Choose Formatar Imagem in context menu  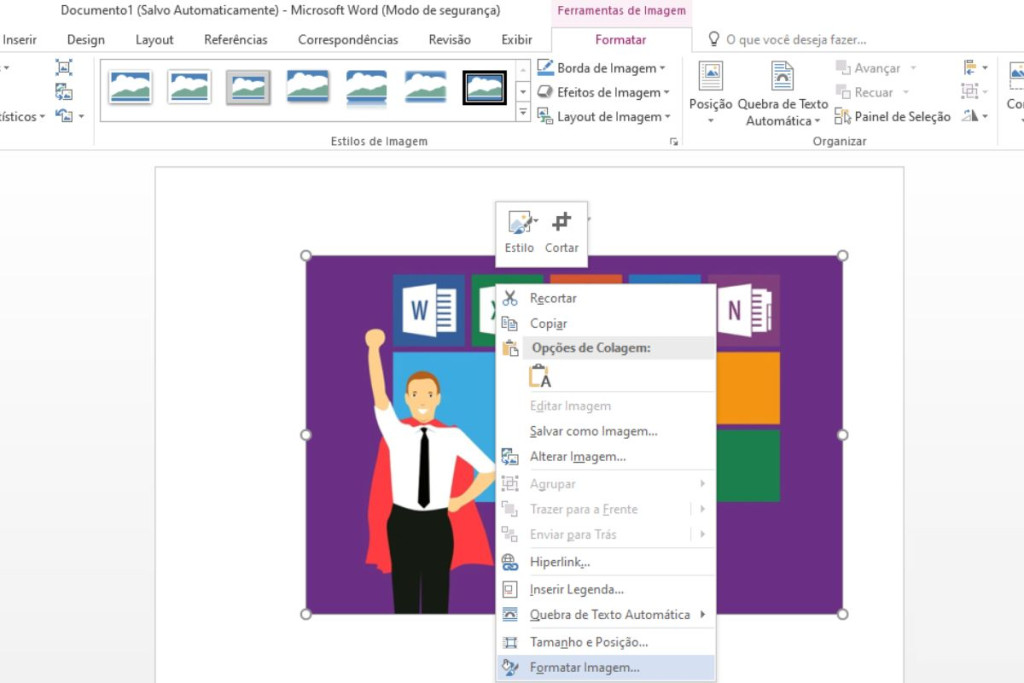pos(584,668)
